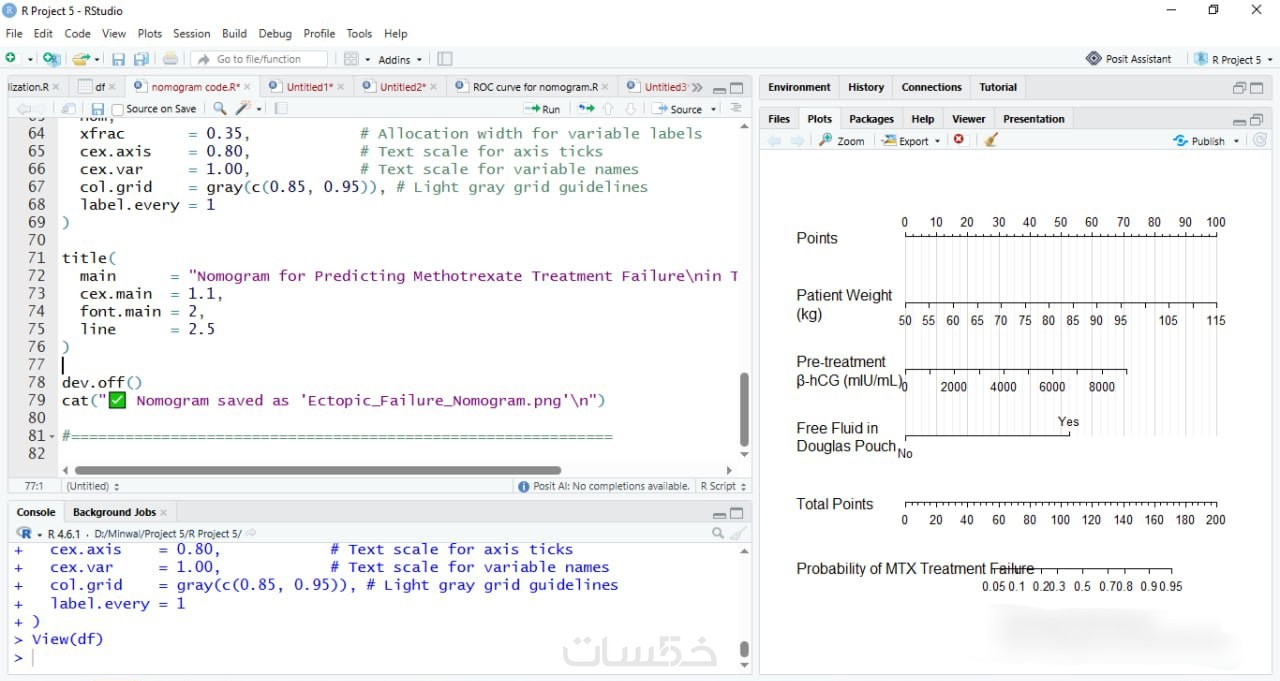
Task: Save all open documents icon
Action: coord(141,59)
